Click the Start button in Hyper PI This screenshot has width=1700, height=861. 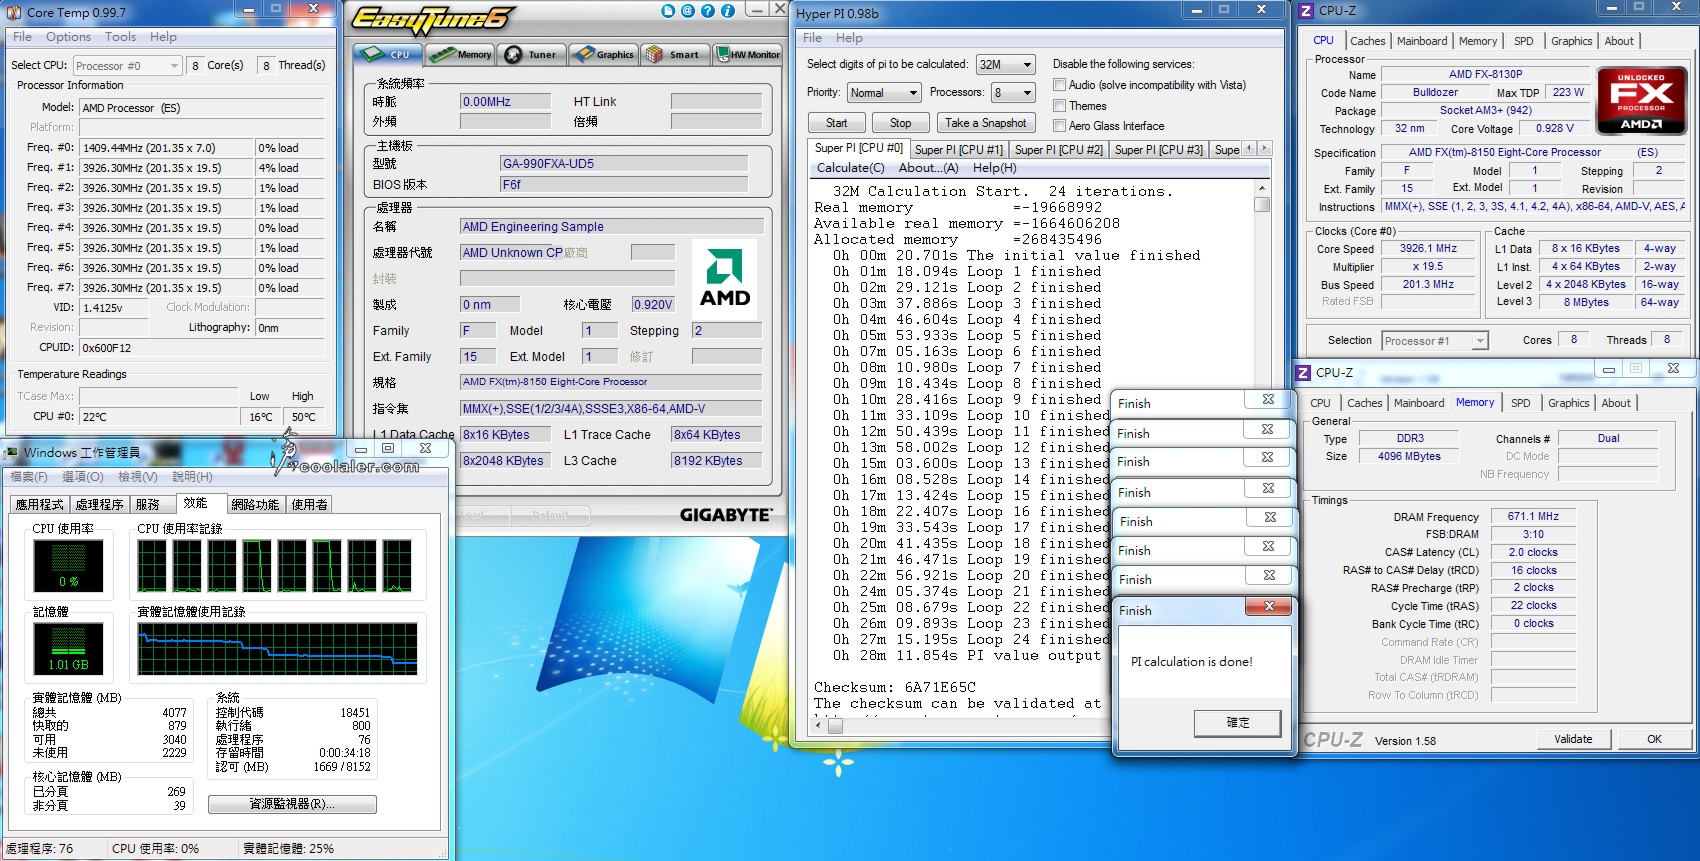837,123
